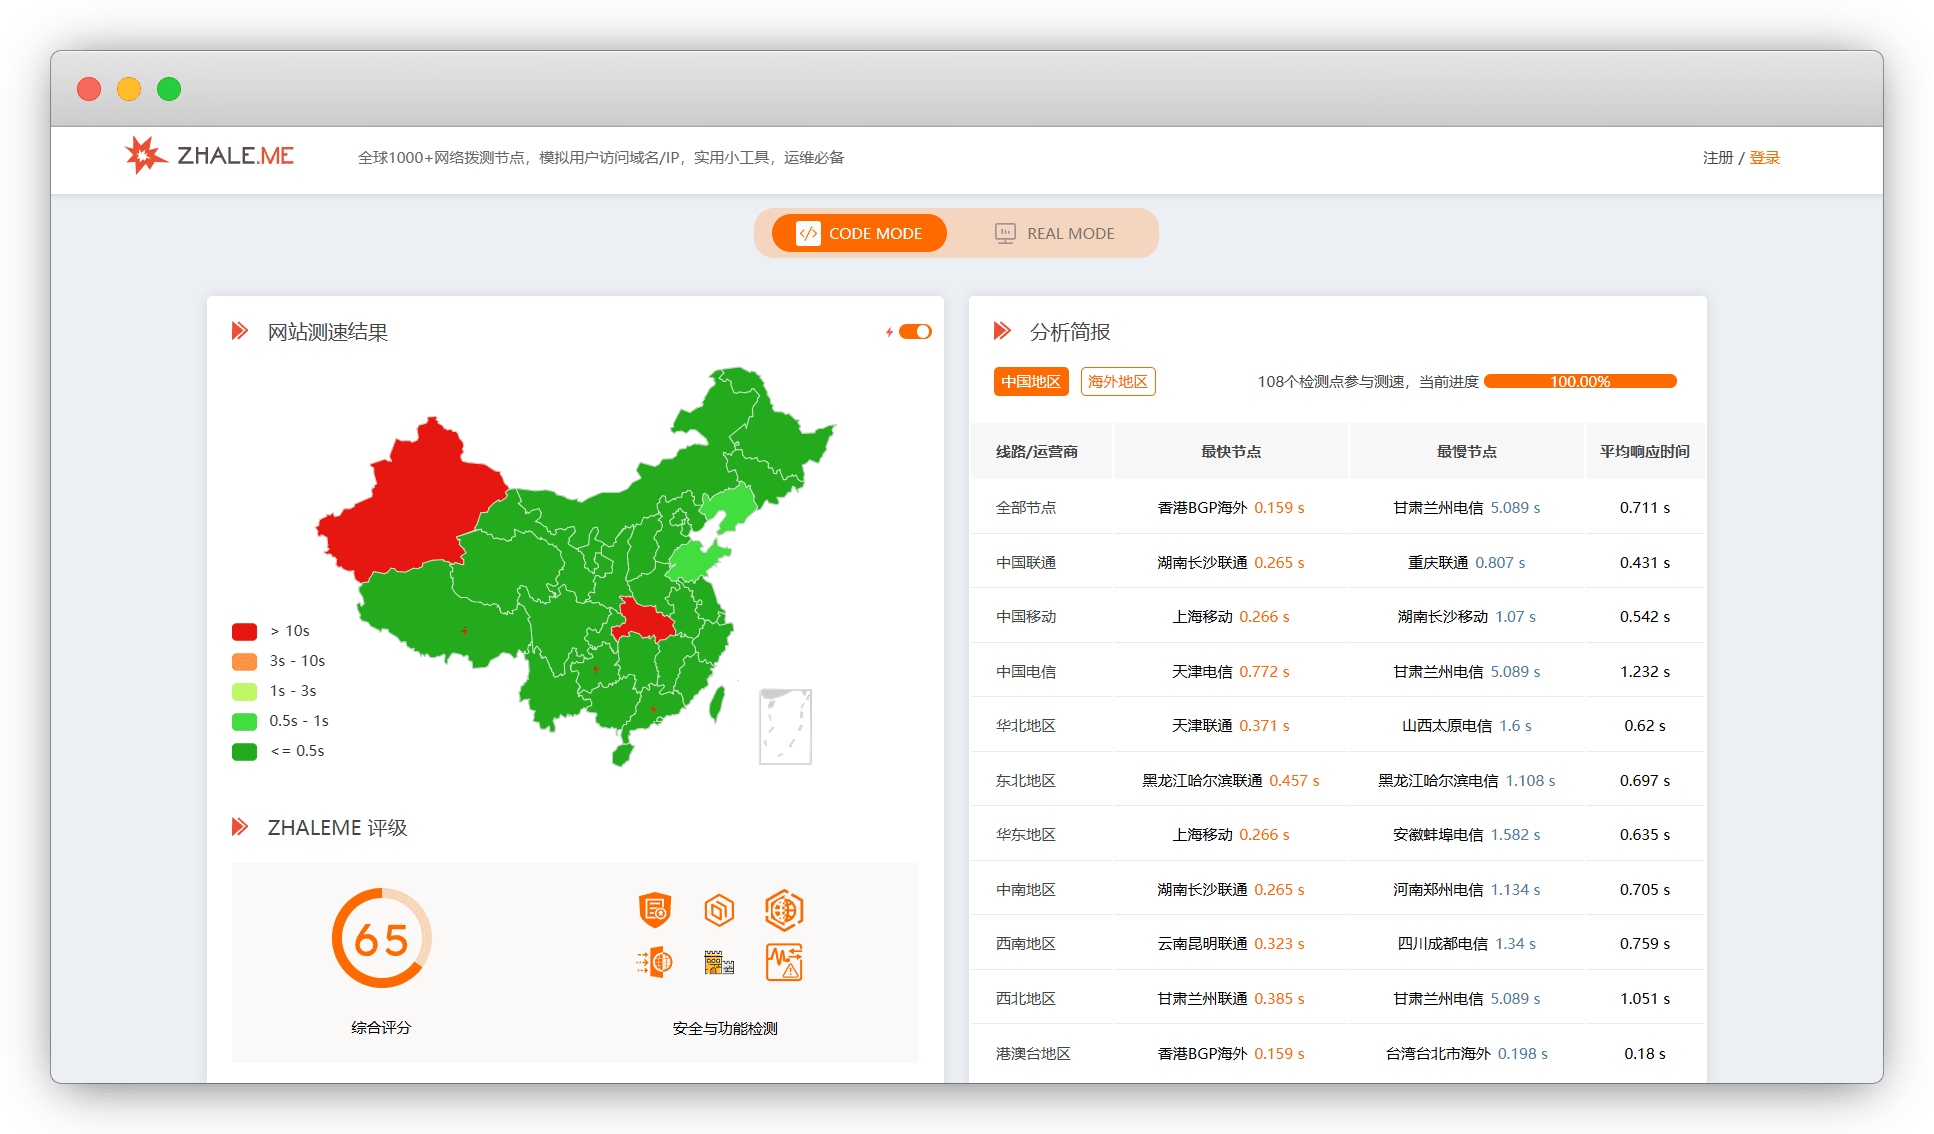
Task: Click the 登录 login link
Action: pos(1765,157)
